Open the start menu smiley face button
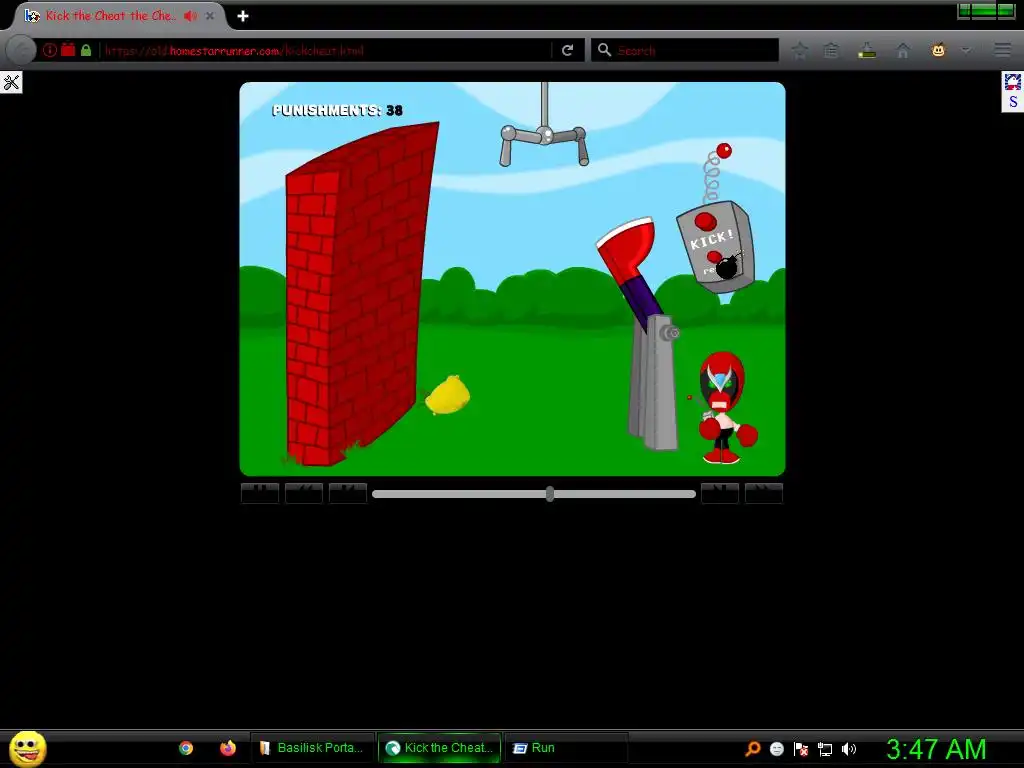1024x768 pixels. coord(27,748)
